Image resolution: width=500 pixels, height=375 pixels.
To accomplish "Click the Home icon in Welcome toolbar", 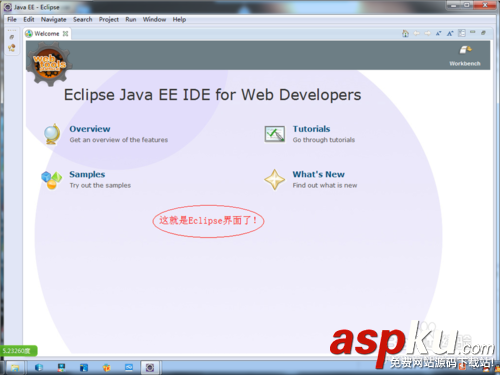I will coord(405,33).
